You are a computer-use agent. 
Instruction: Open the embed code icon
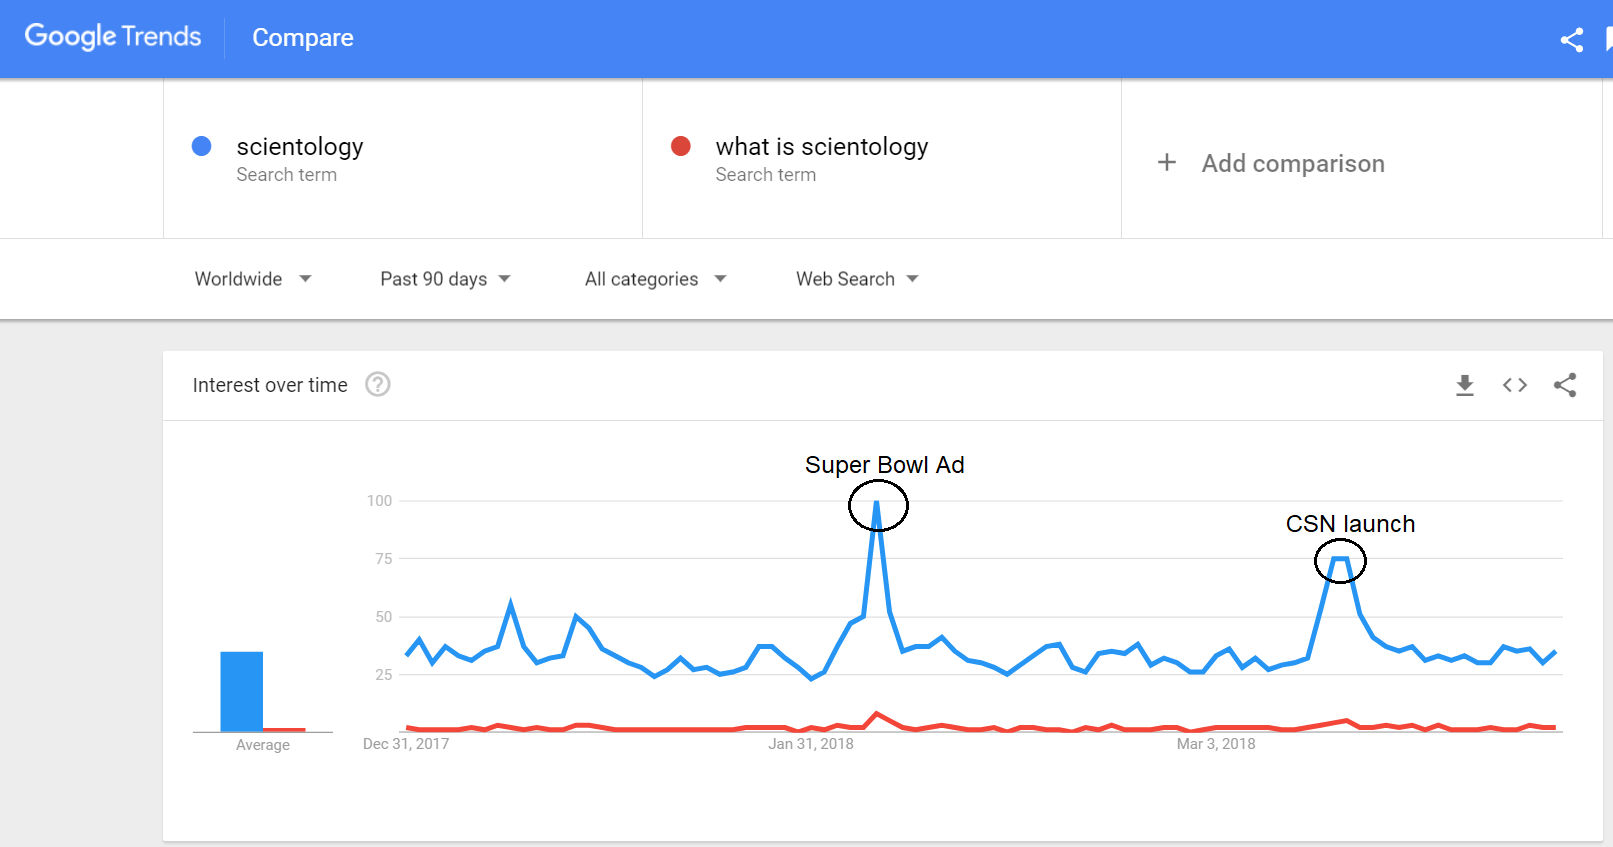point(1514,385)
